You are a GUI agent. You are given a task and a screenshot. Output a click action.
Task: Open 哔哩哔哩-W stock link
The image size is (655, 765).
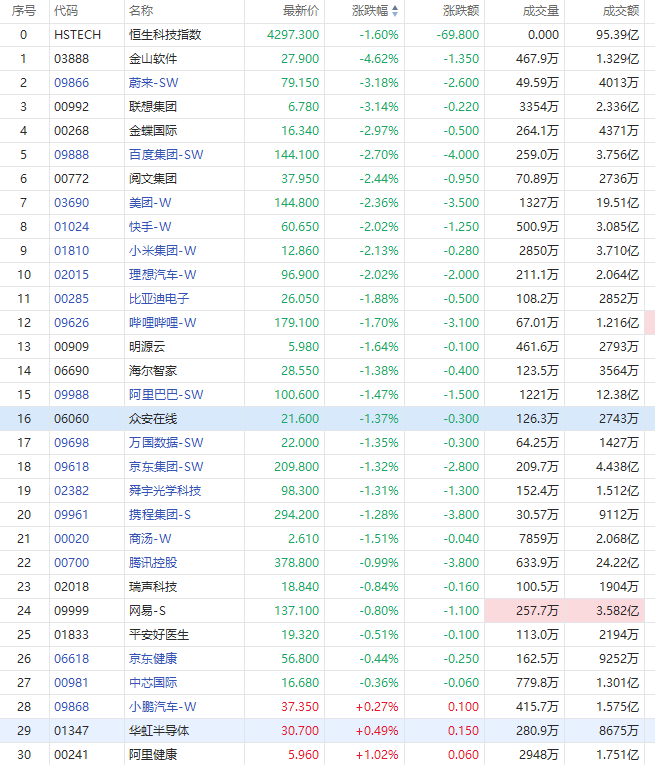[162, 322]
